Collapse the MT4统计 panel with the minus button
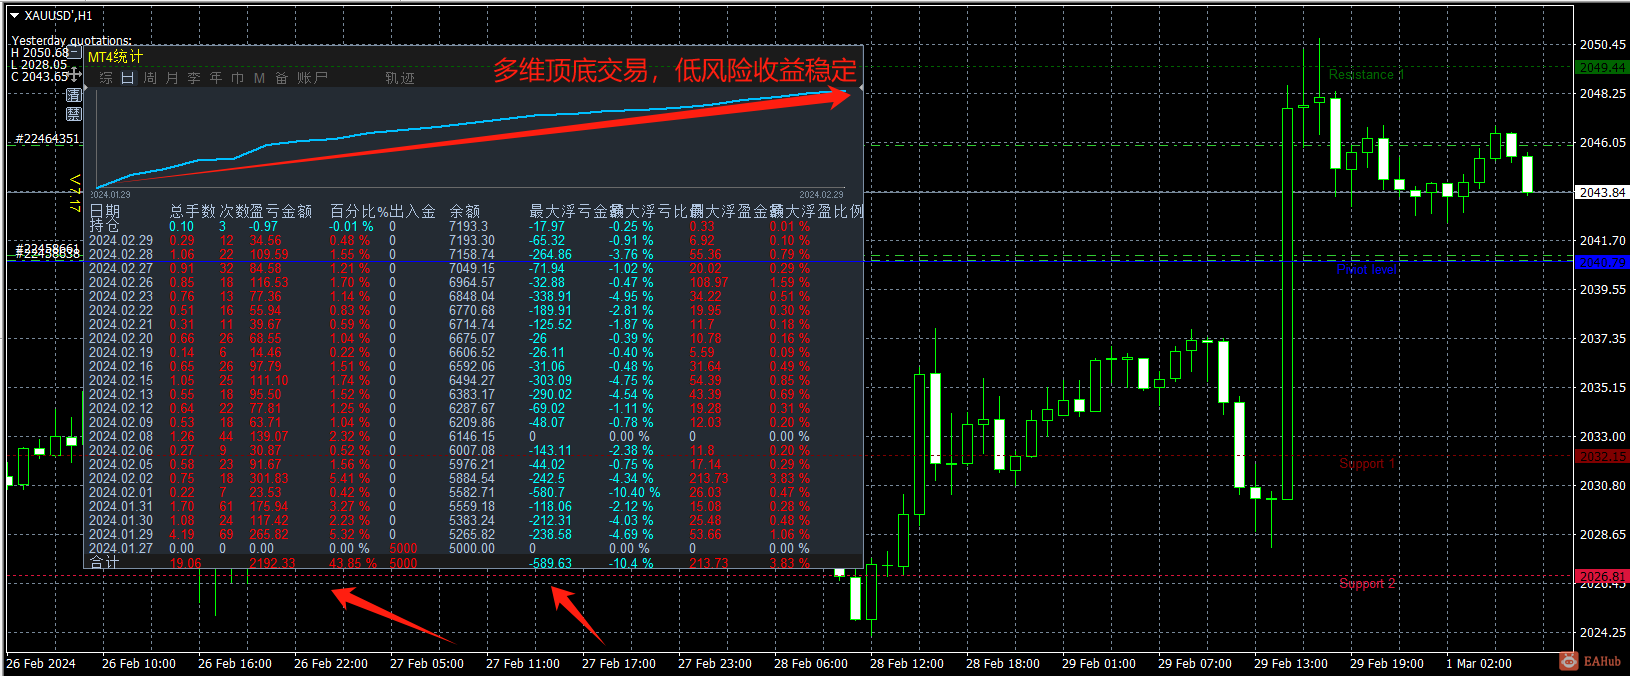Screen dimensions: 1630x676 [74, 52]
